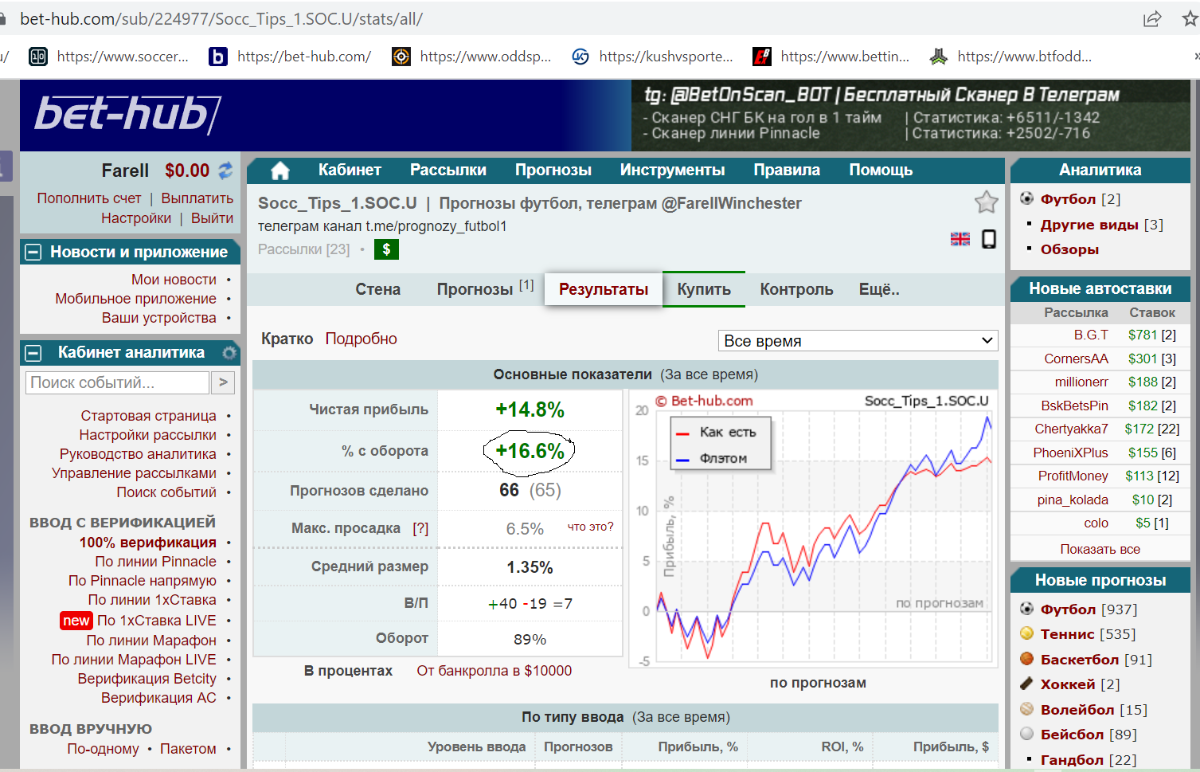Collapse the Кабинет аналитика section
The image size is (1200, 772).
(33, 352)
